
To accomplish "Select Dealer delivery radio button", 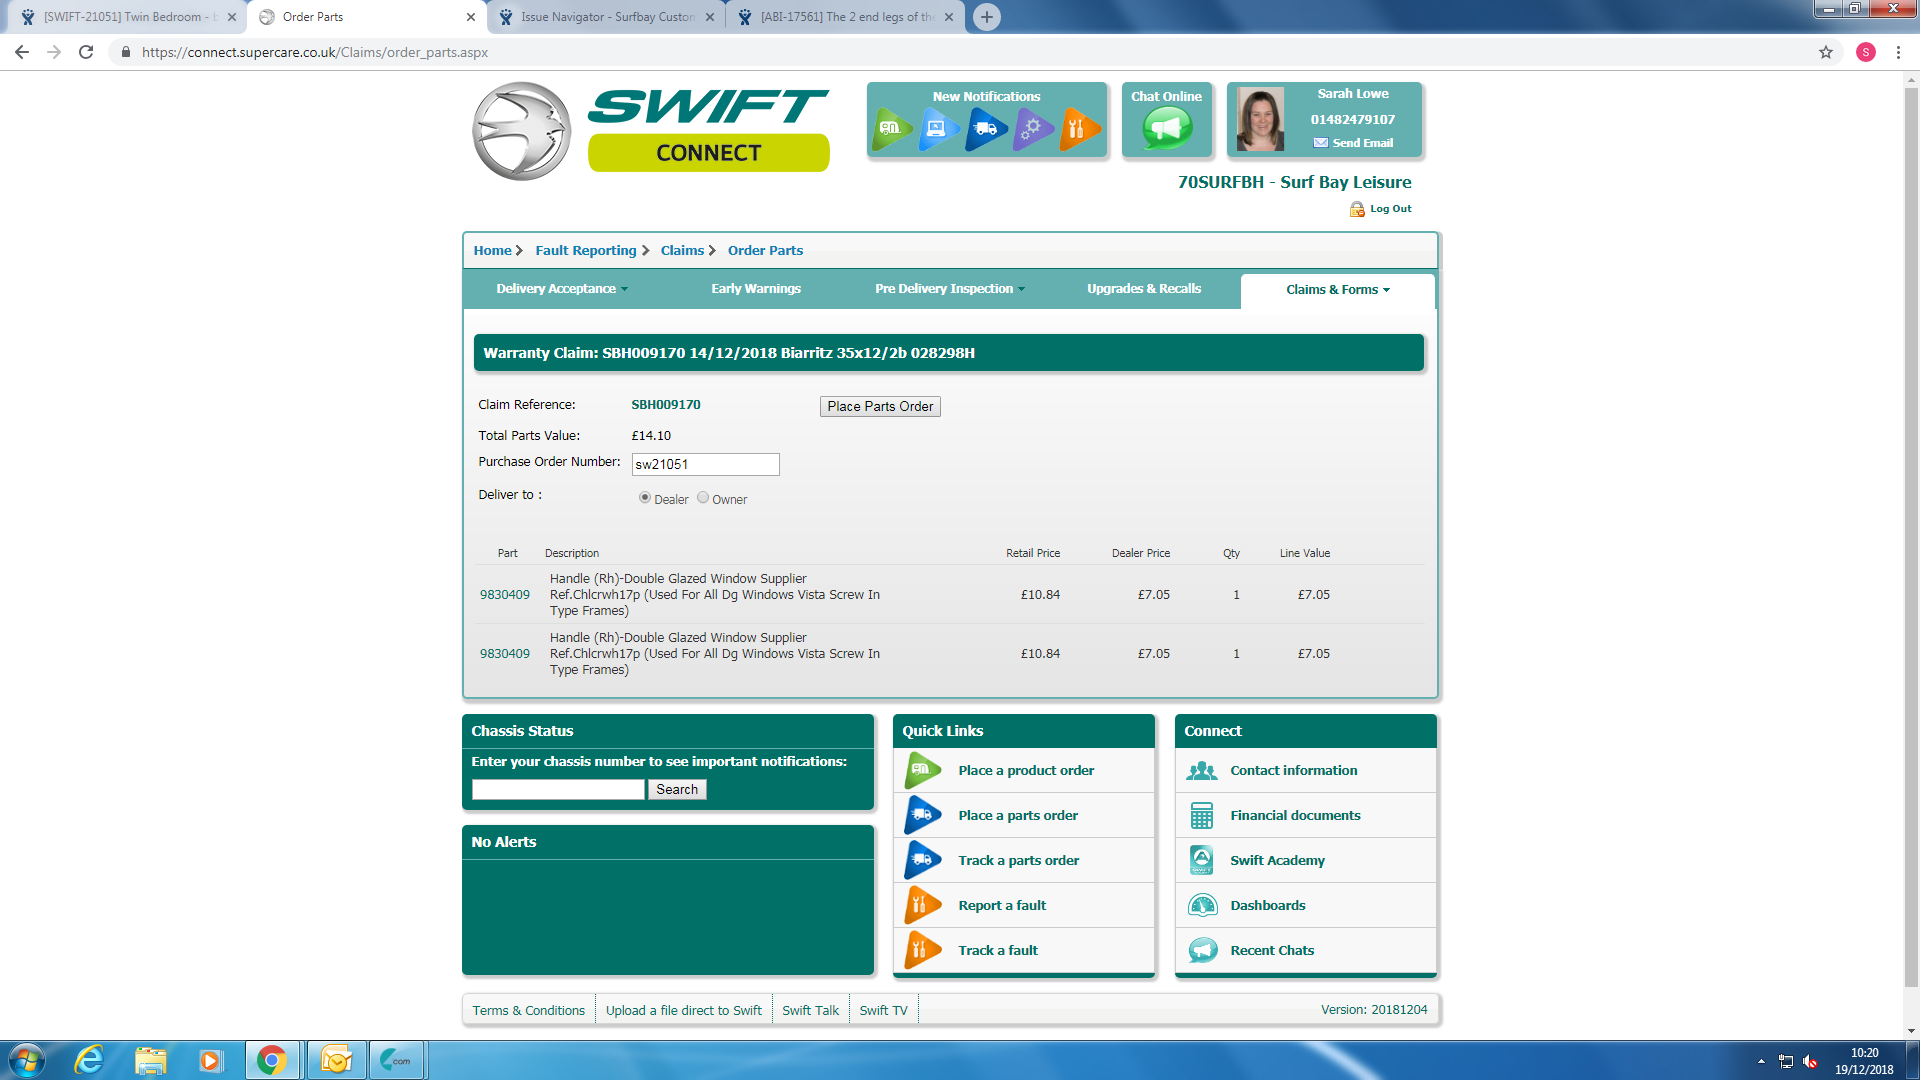I will click(645, 498).
